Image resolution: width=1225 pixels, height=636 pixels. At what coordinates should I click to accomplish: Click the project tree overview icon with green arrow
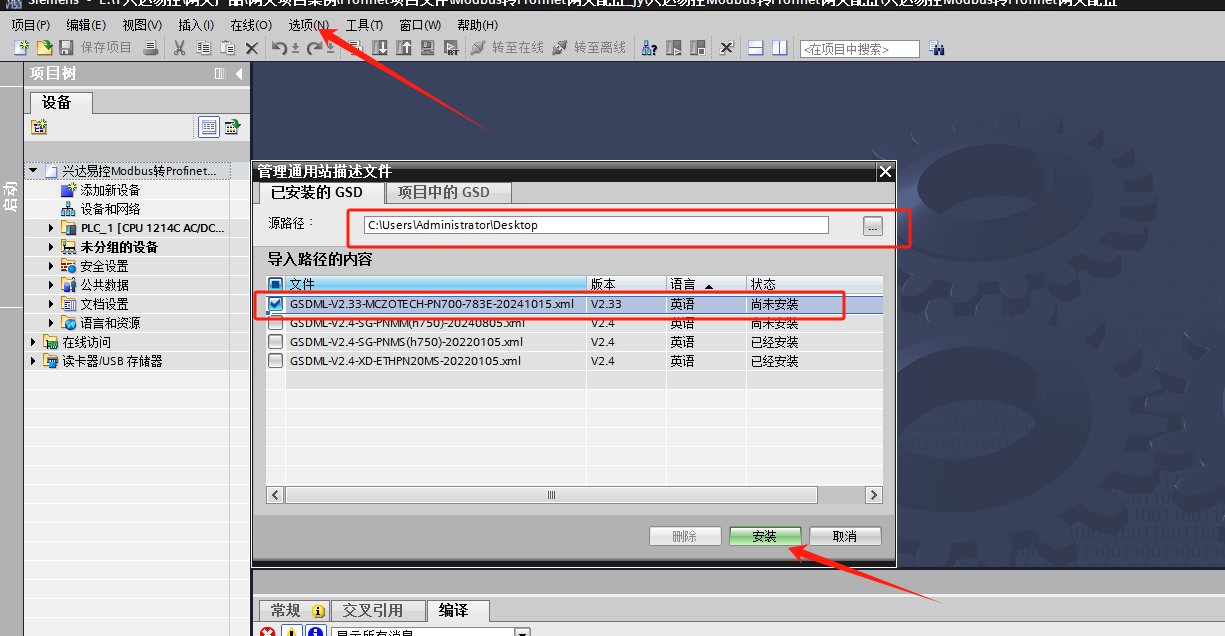click(232, 126)
